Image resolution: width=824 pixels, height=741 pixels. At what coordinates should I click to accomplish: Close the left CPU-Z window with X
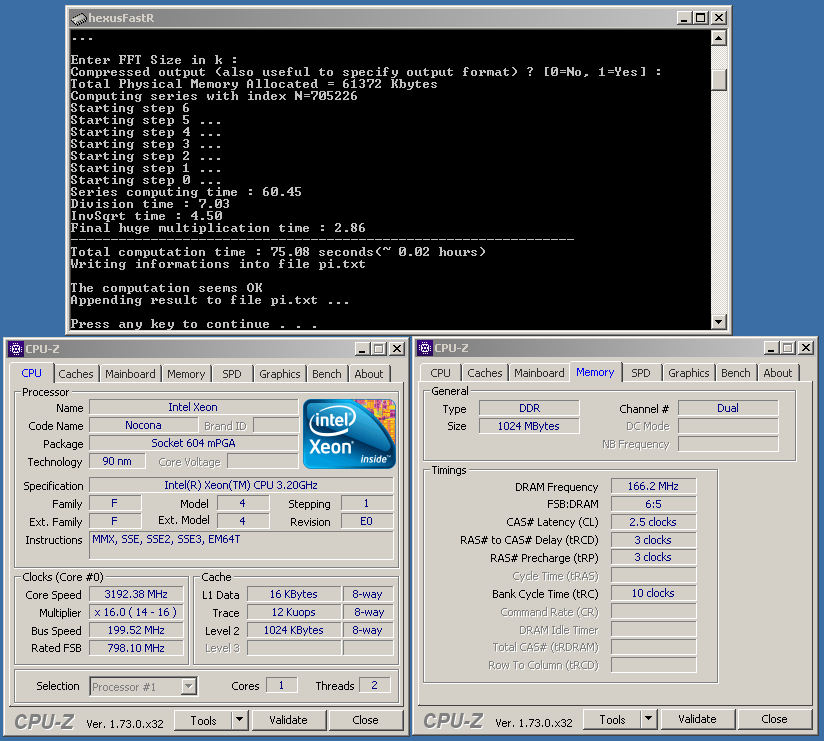[397, 349]
